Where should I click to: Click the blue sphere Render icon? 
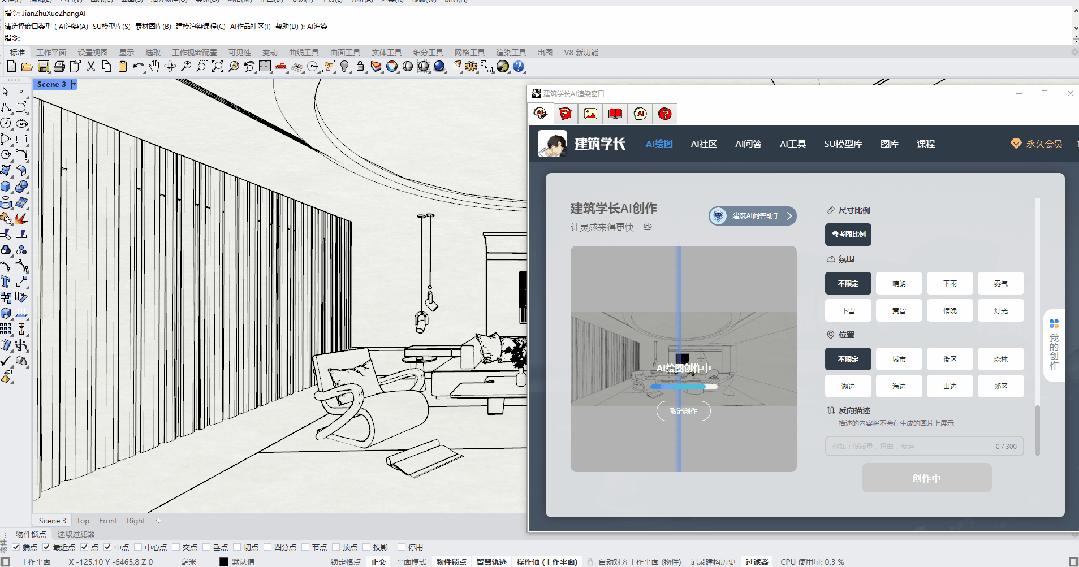(x=439, y=66)
